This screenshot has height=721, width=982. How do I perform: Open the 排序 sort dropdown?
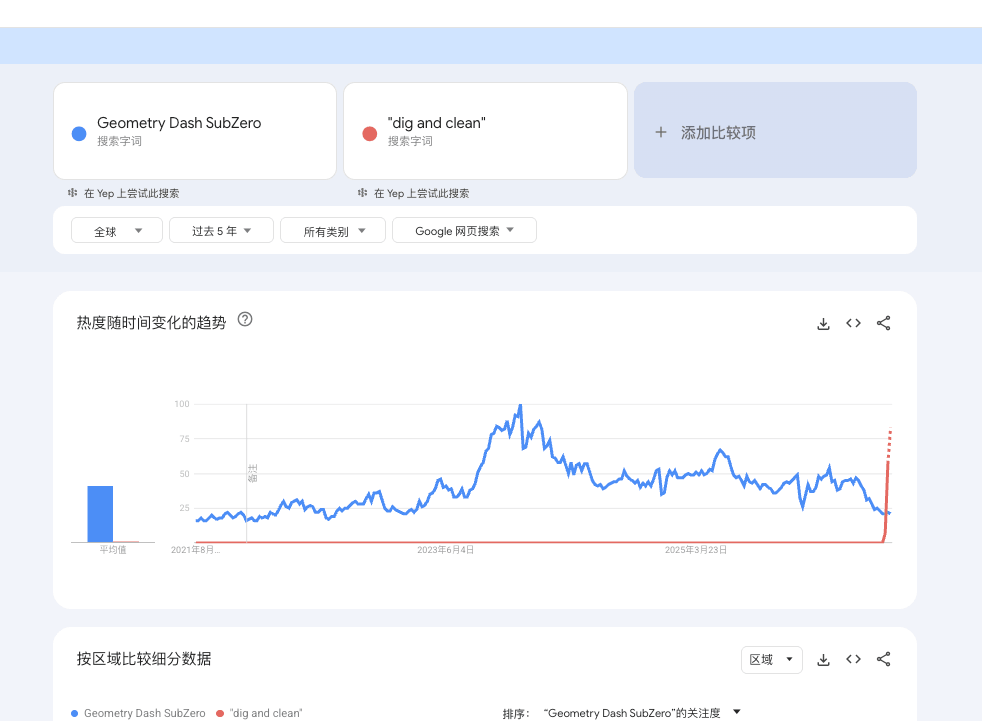641,713
